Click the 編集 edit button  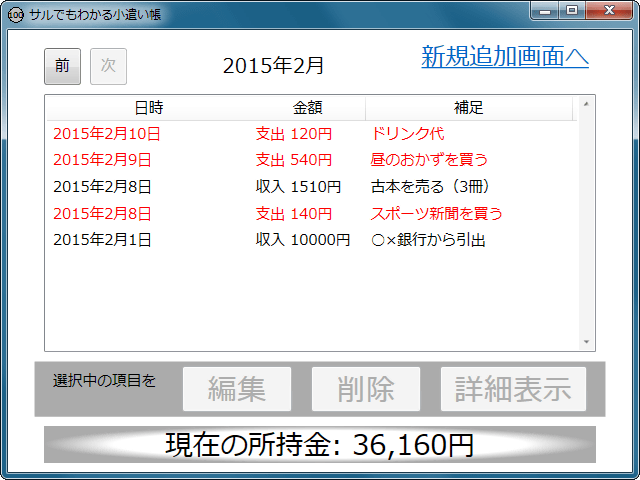[x=237, y=389]
